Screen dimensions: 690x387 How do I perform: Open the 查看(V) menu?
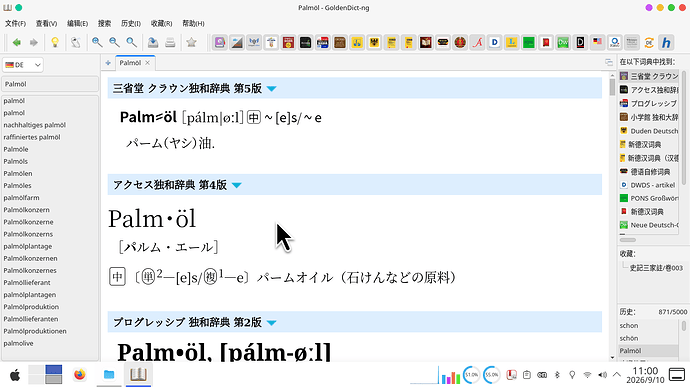click(x=47, y=23)
